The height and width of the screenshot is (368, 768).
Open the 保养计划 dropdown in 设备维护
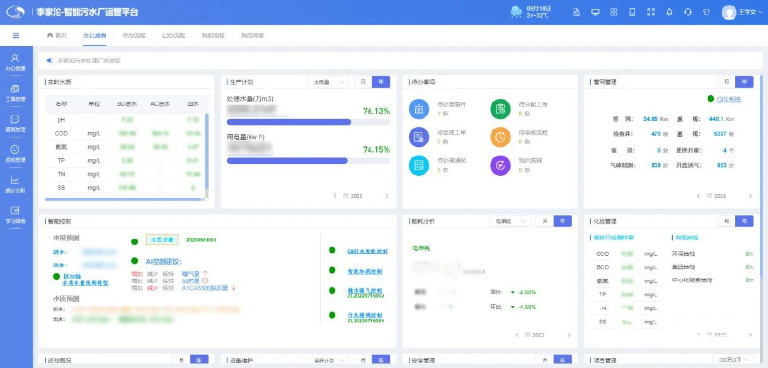tap(328, 361)
